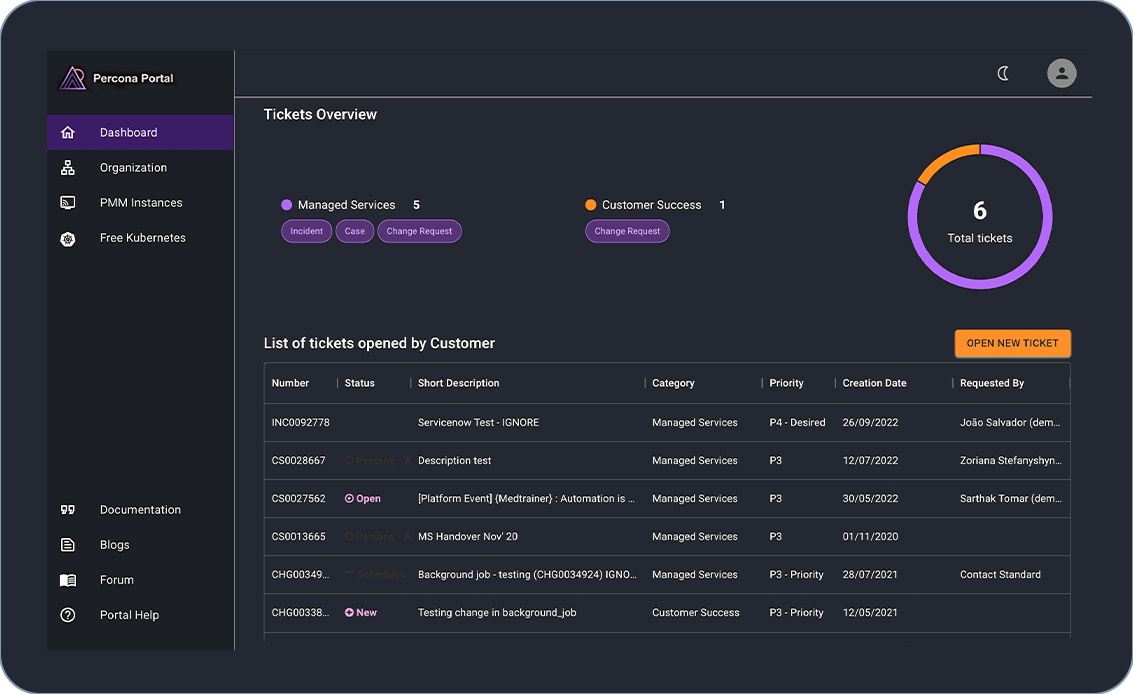Open Blogs using its page icon
The height and width of the screenshot is (694, 1133).
coord(68,545)
